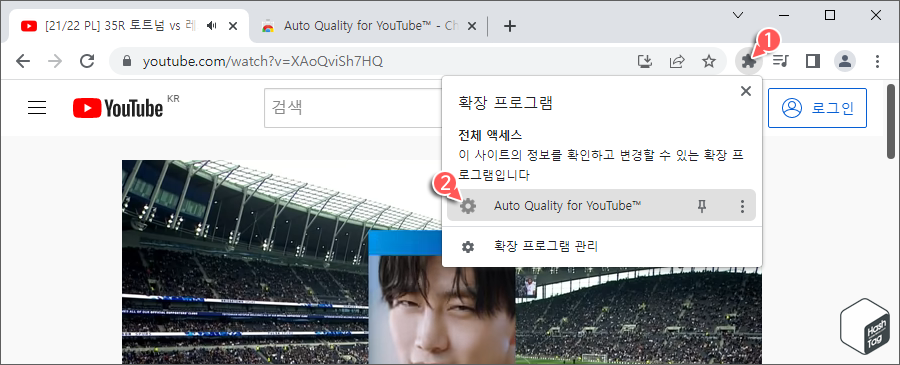Toggle the browser side panel
Viewport: 900px width, 365px height.
tap(812, 61)
